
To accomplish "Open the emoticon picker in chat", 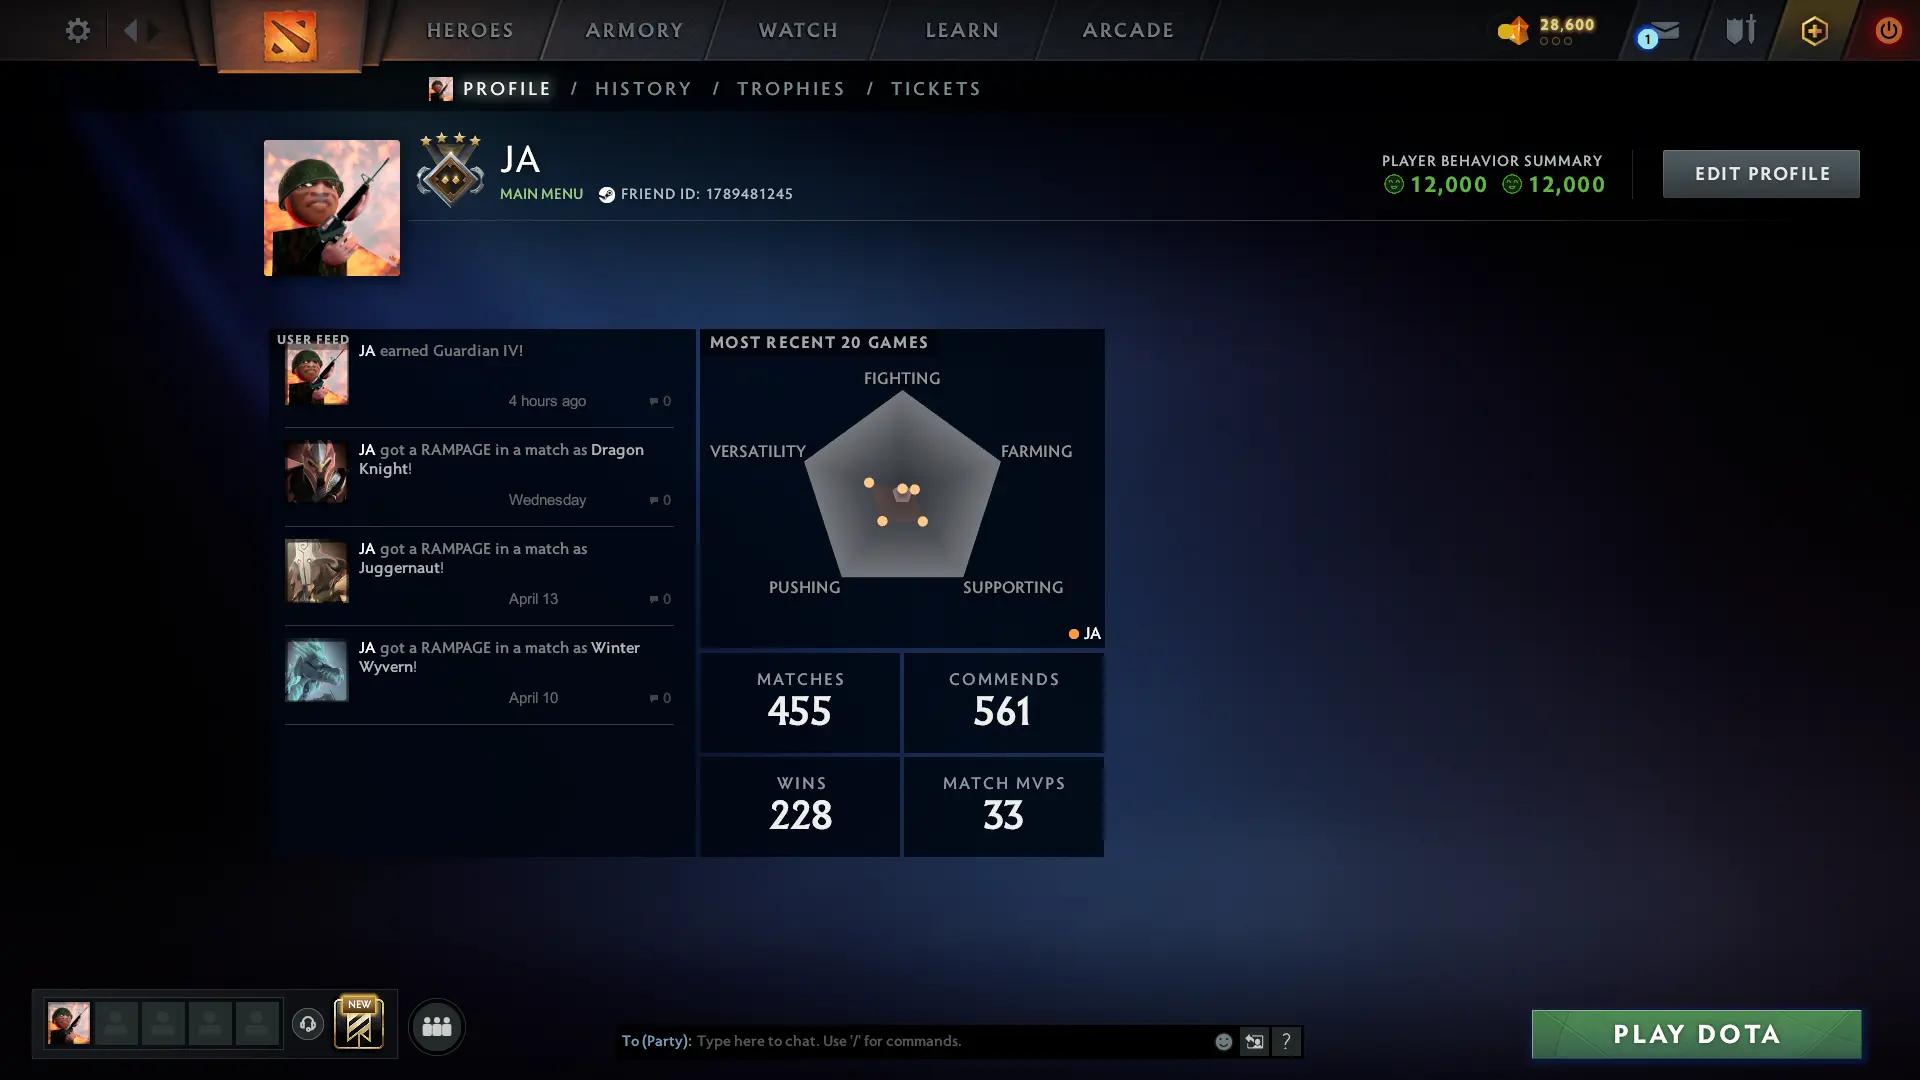I will click(x=1223, y=1042).
